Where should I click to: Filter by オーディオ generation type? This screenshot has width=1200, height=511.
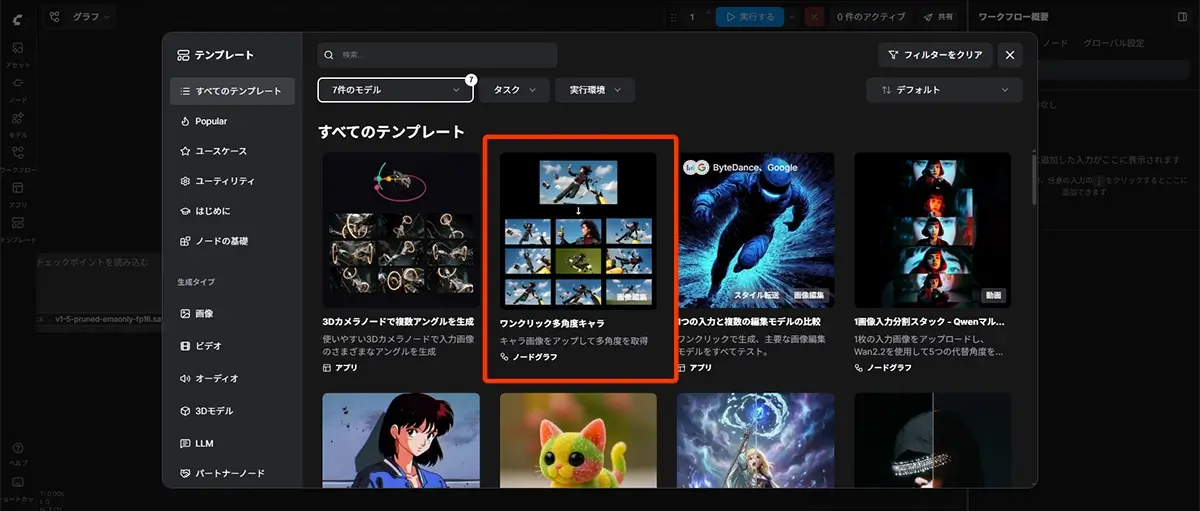point(232,378)
